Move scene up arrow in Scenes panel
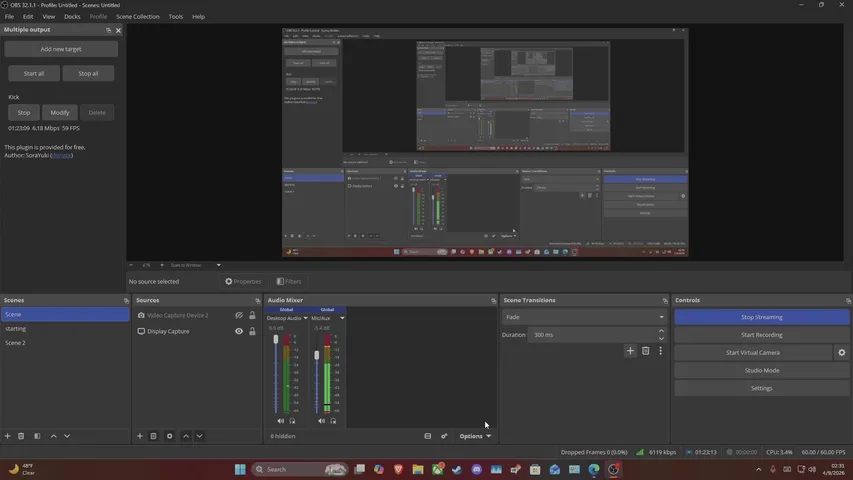The width and height of the screenshot is (853, 480). click(53, 436)
